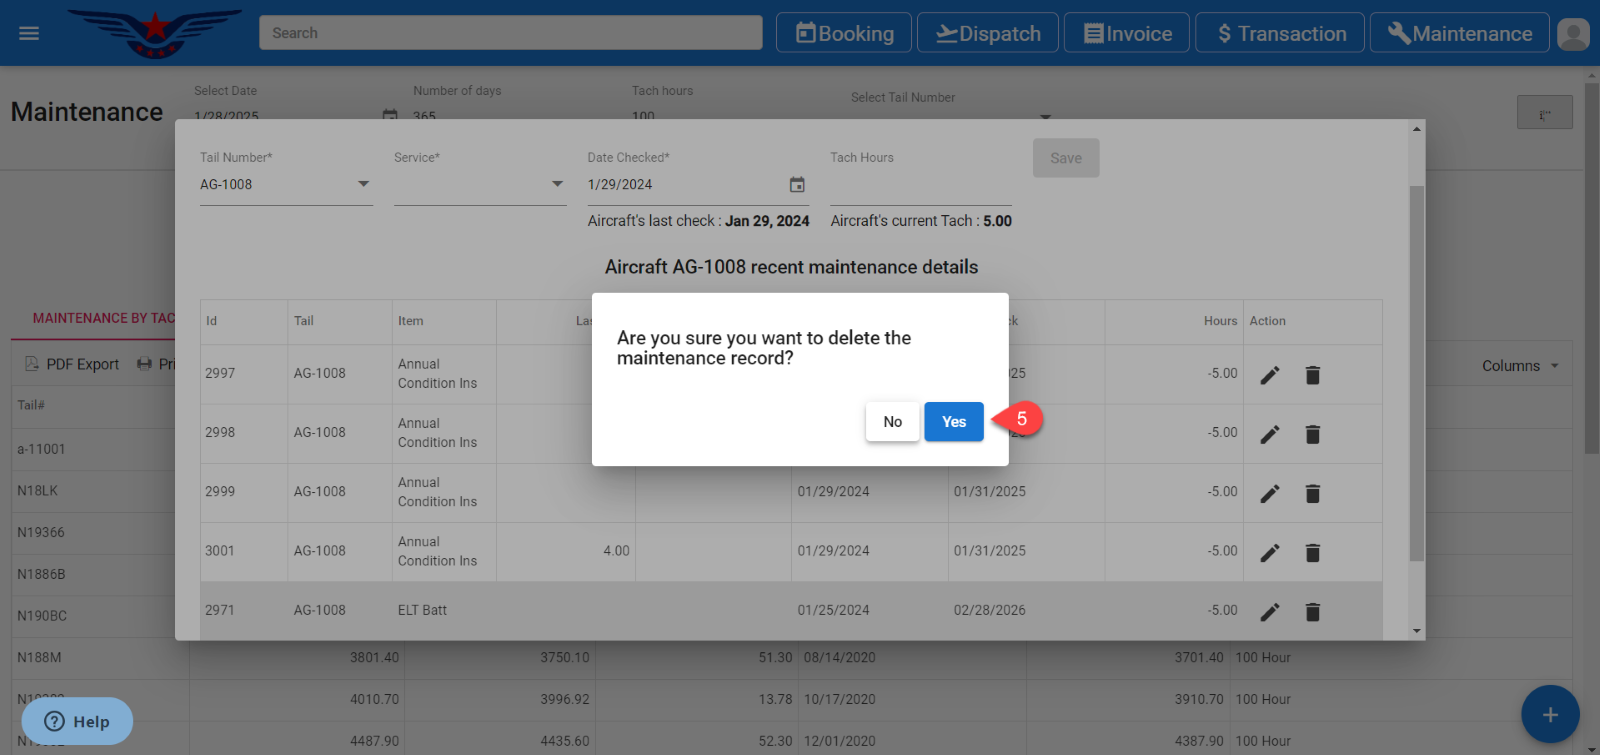Expand the Columns selector
1600x755 pixels.
coord(1520,366)
